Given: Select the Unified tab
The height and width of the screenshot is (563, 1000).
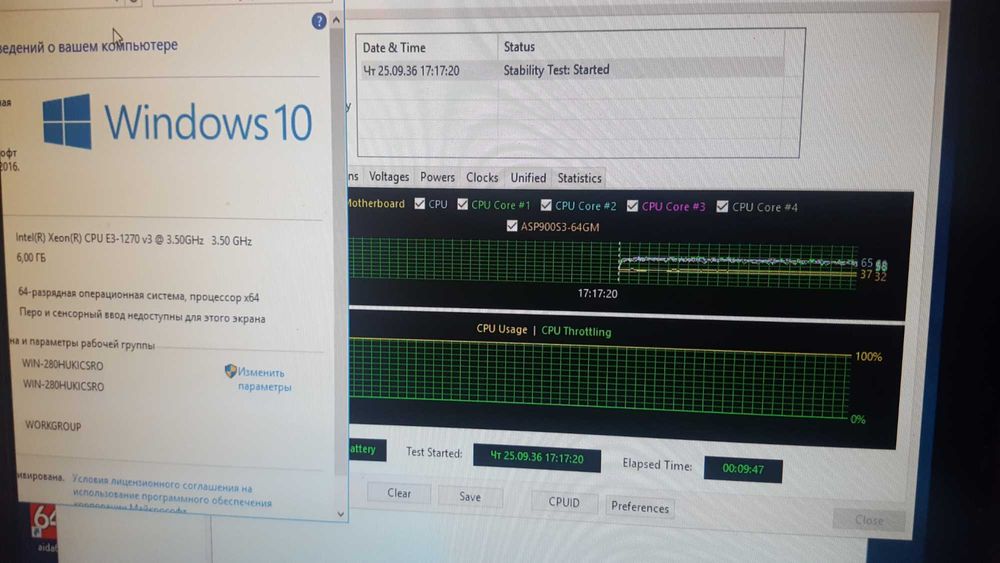Looking at the screenshot, I should point(528,178).
